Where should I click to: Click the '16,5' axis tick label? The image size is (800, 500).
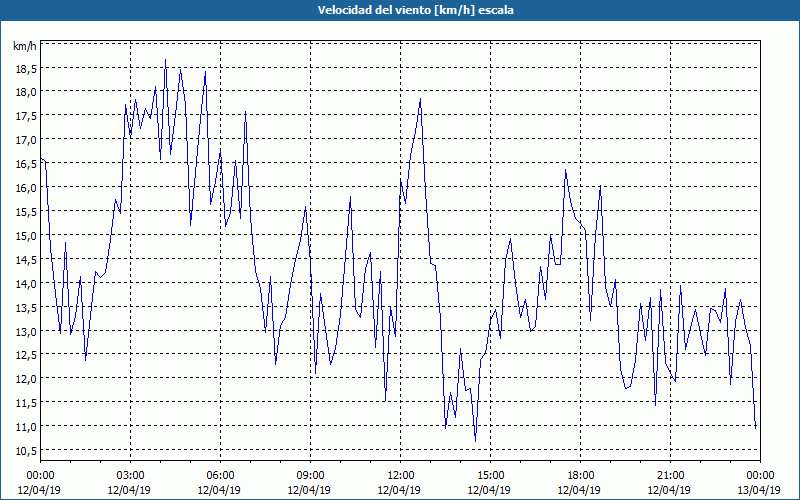point(25,163)
